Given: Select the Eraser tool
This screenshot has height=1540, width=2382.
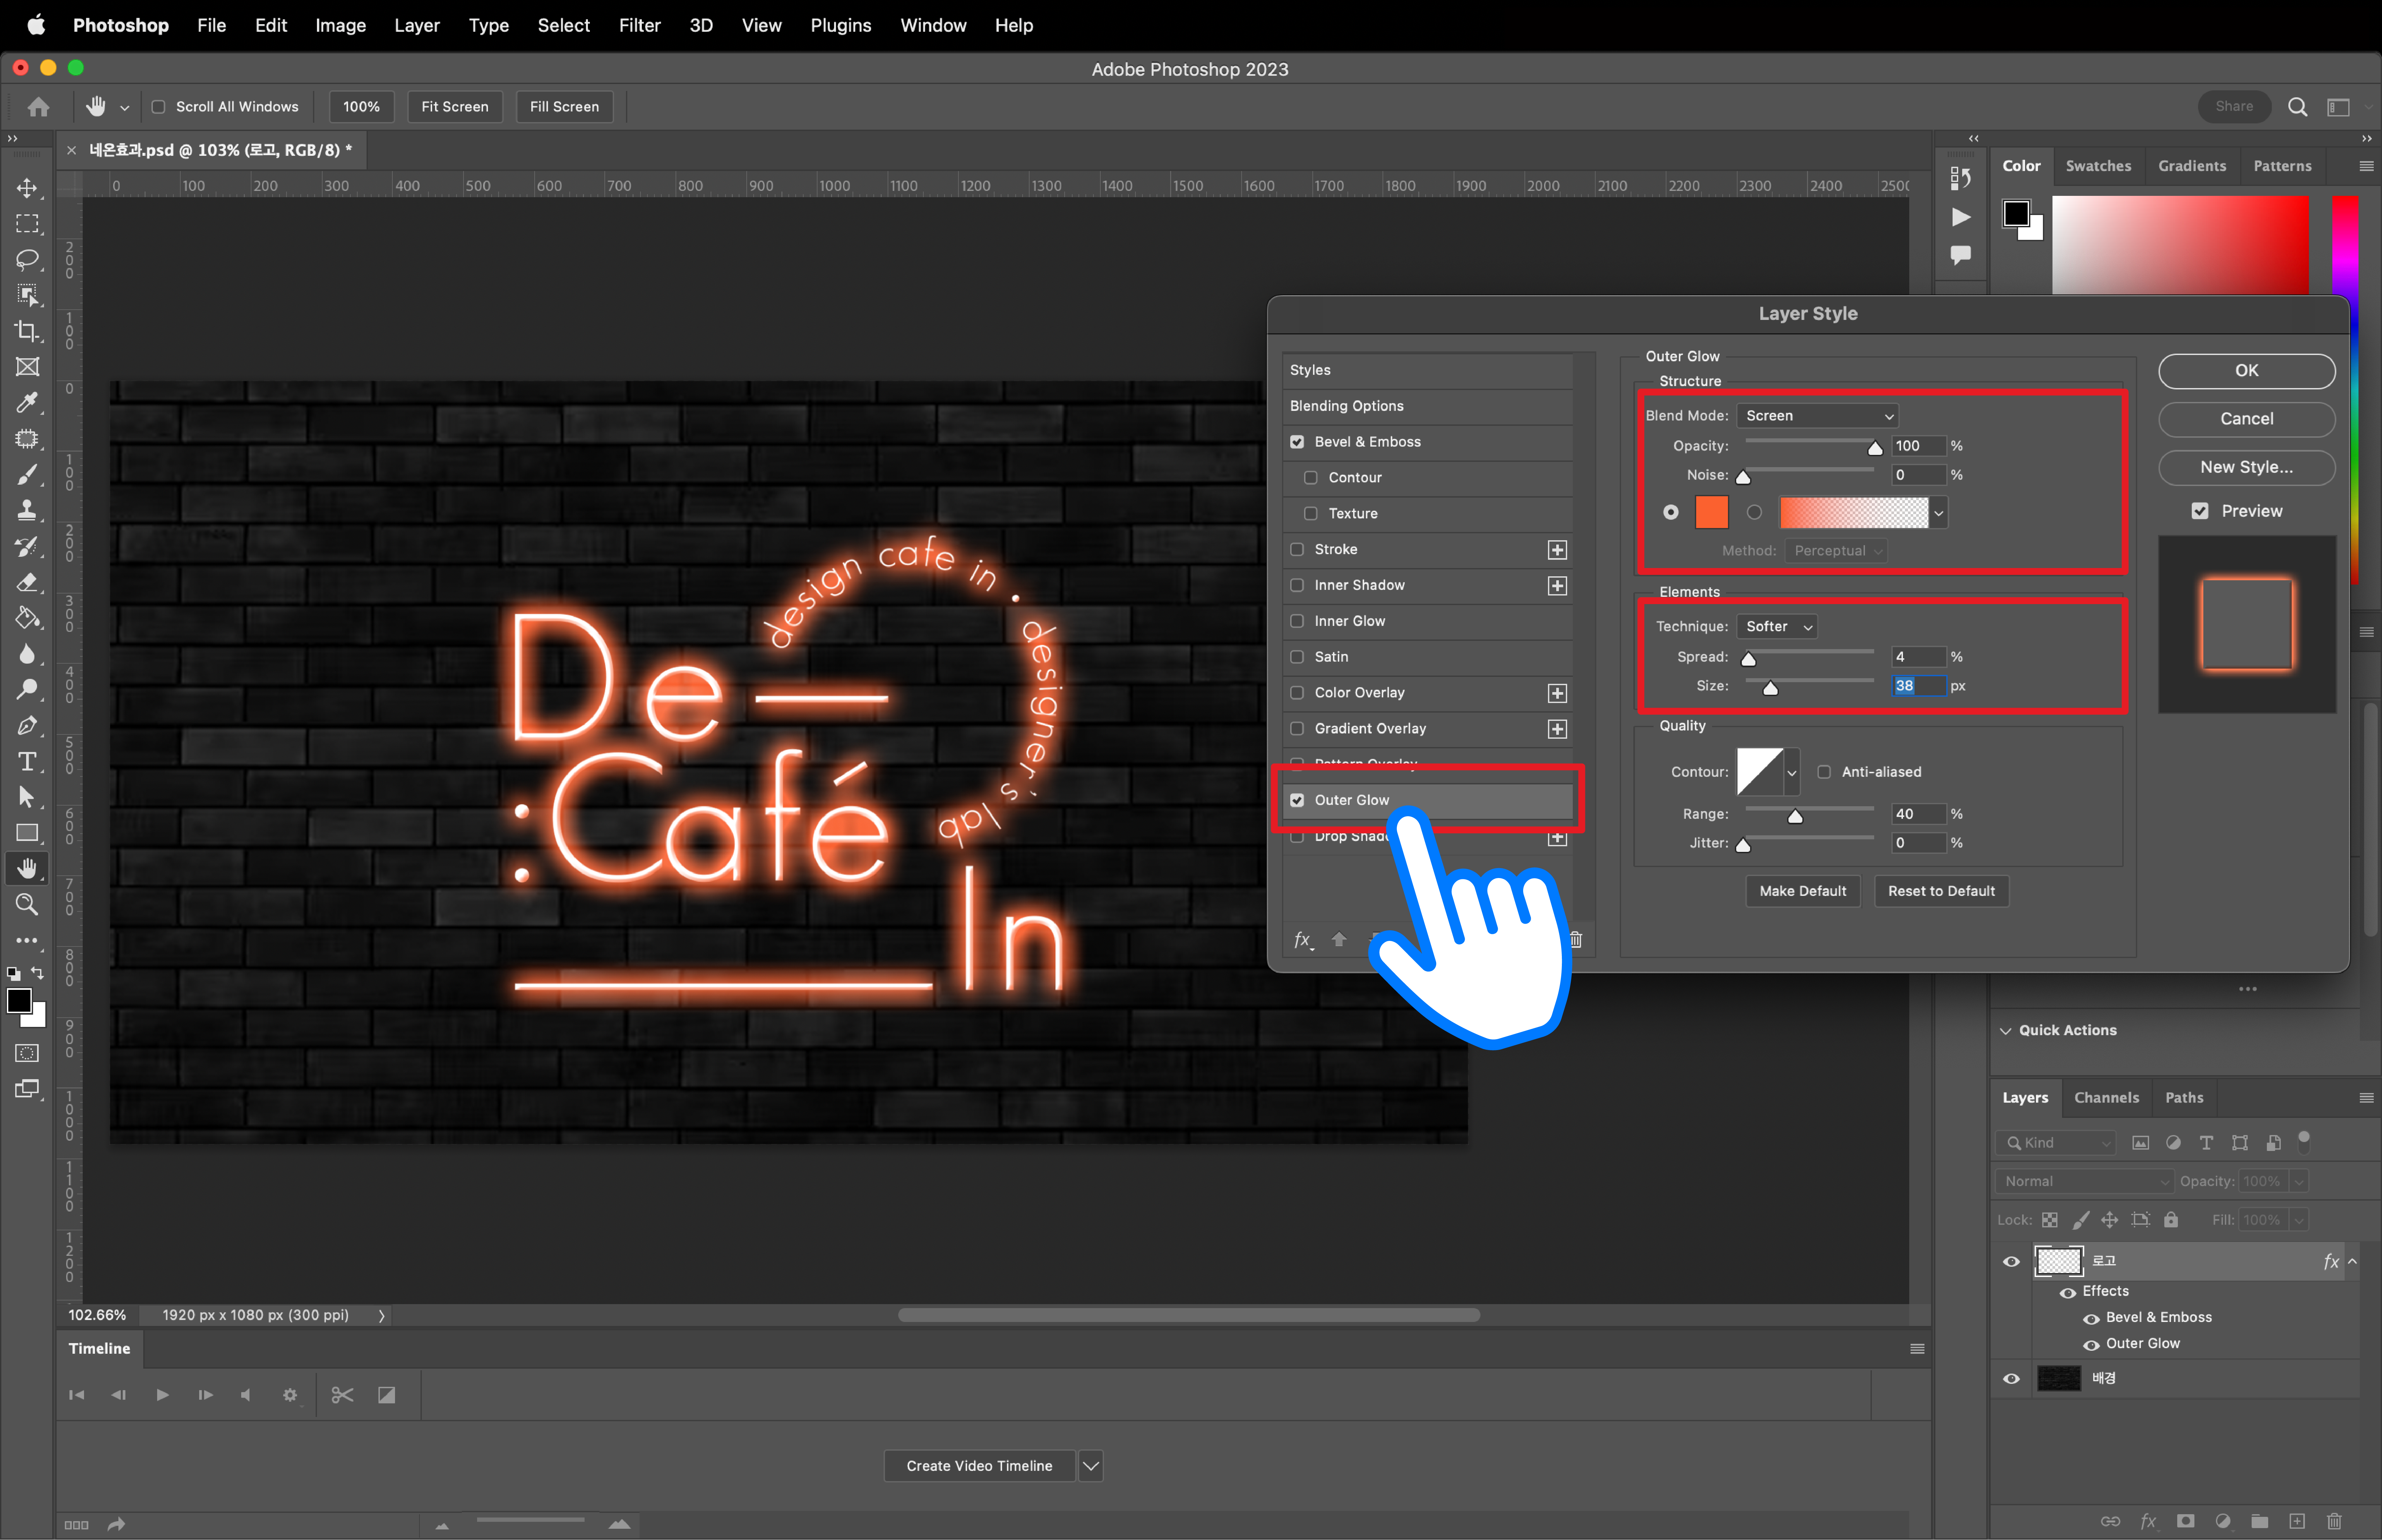Looking at the screenshot, I should 27,582.
